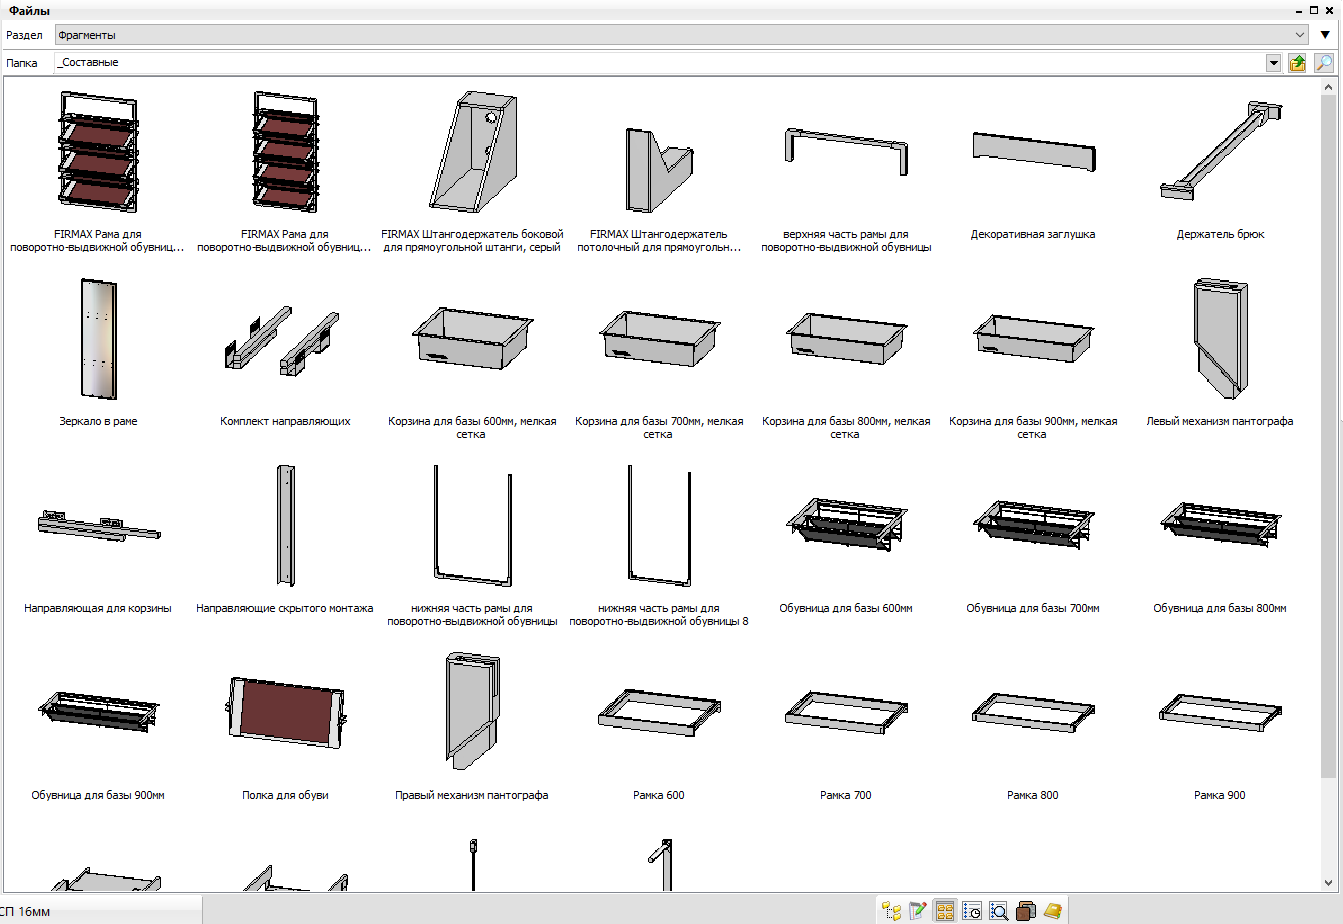Viewport: 1343px width, 924px height.
Task: Expand the Папка folder dropdown arrow
Action: (x=1273, y=63)
